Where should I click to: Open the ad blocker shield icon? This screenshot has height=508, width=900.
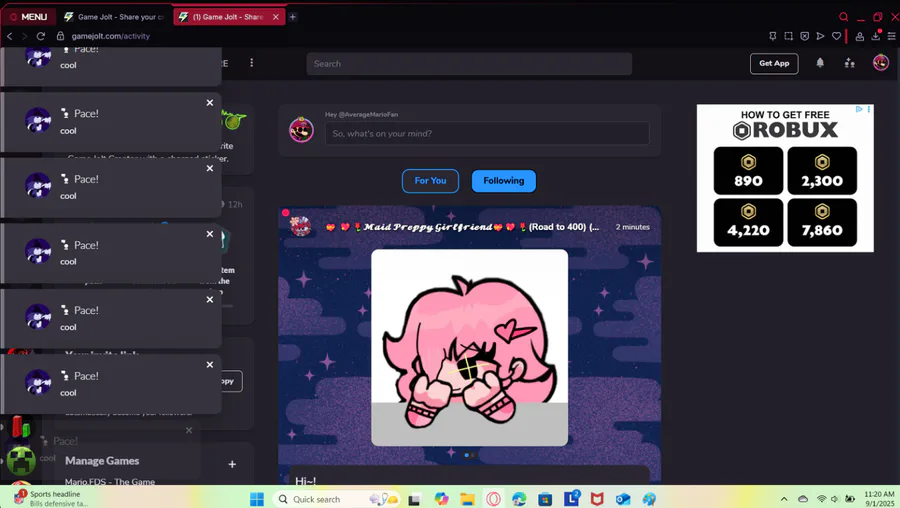[x=805, y=36]
